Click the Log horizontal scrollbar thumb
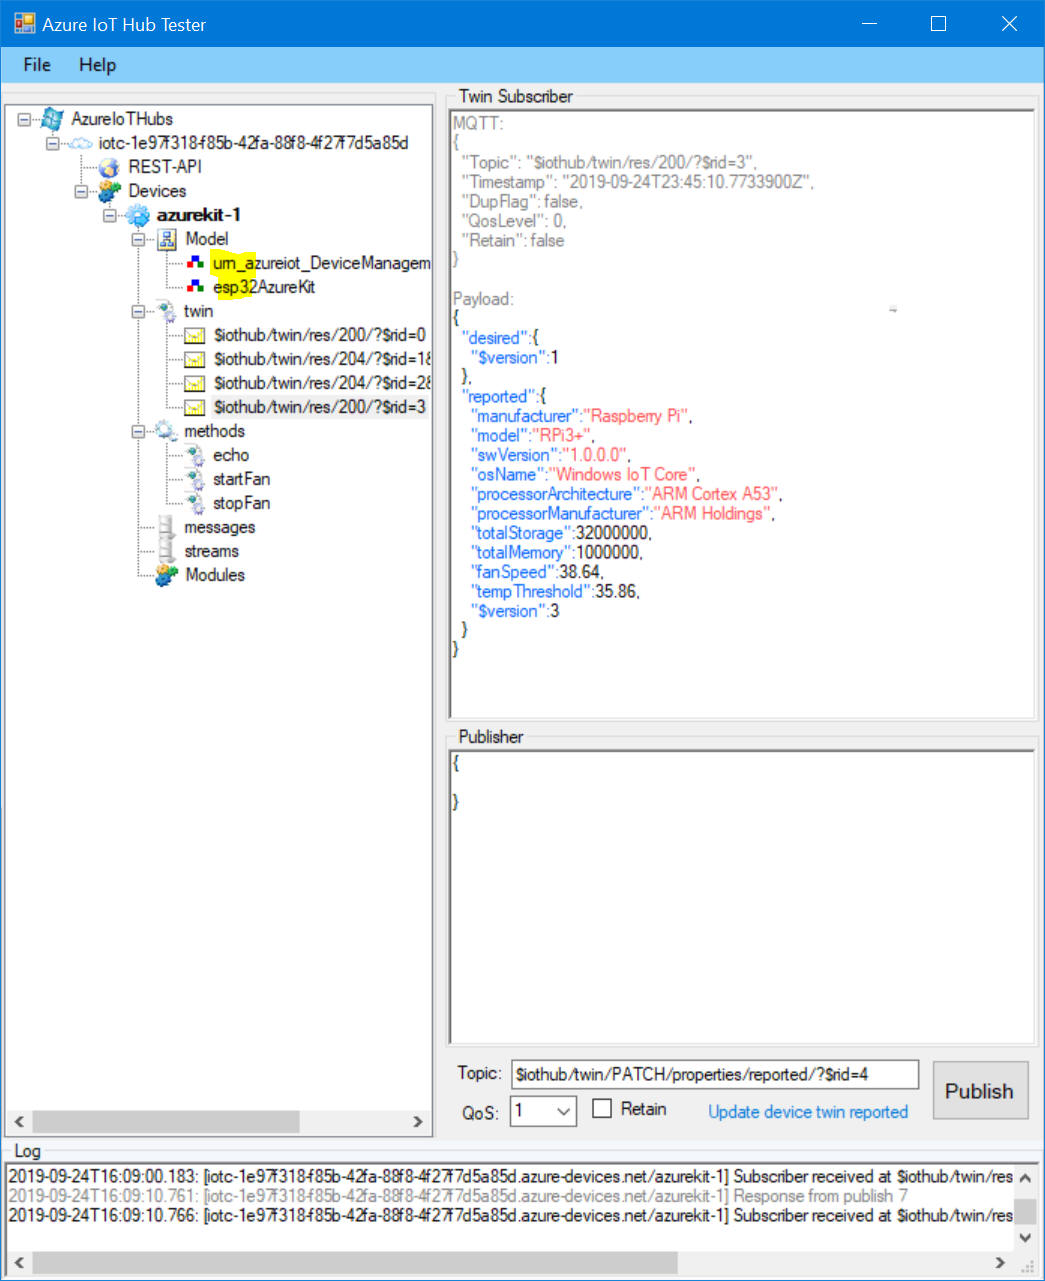Image resolution: width=1045 pixels, height=1281 pixels. coord(355,1262)
